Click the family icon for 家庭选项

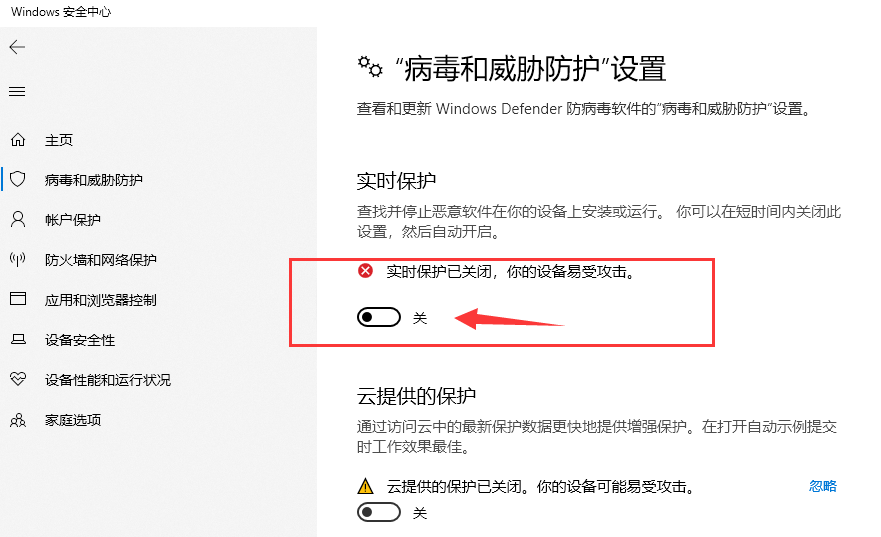click(18, 420)
